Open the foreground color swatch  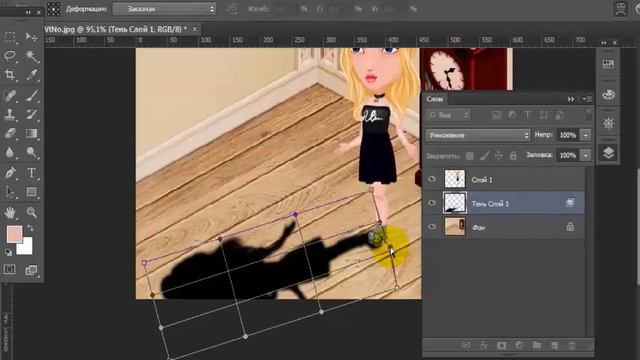(x=13, y=233)
